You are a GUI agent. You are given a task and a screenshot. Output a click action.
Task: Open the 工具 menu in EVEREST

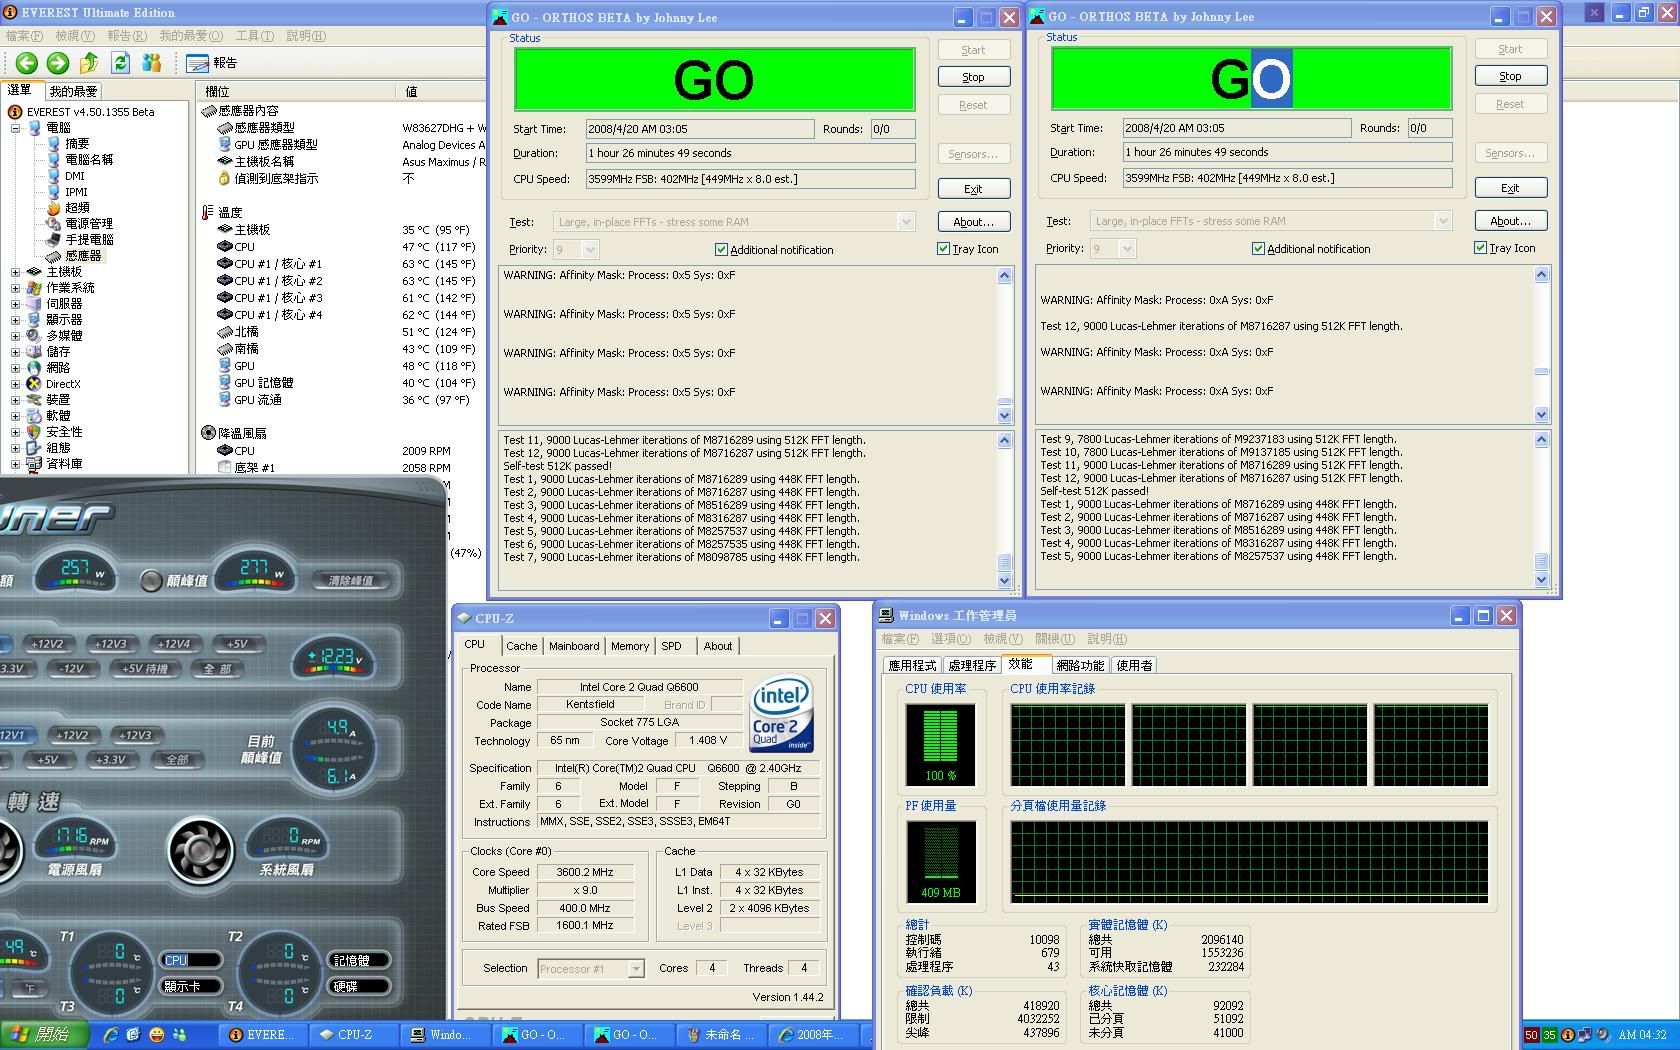point(255,36)
